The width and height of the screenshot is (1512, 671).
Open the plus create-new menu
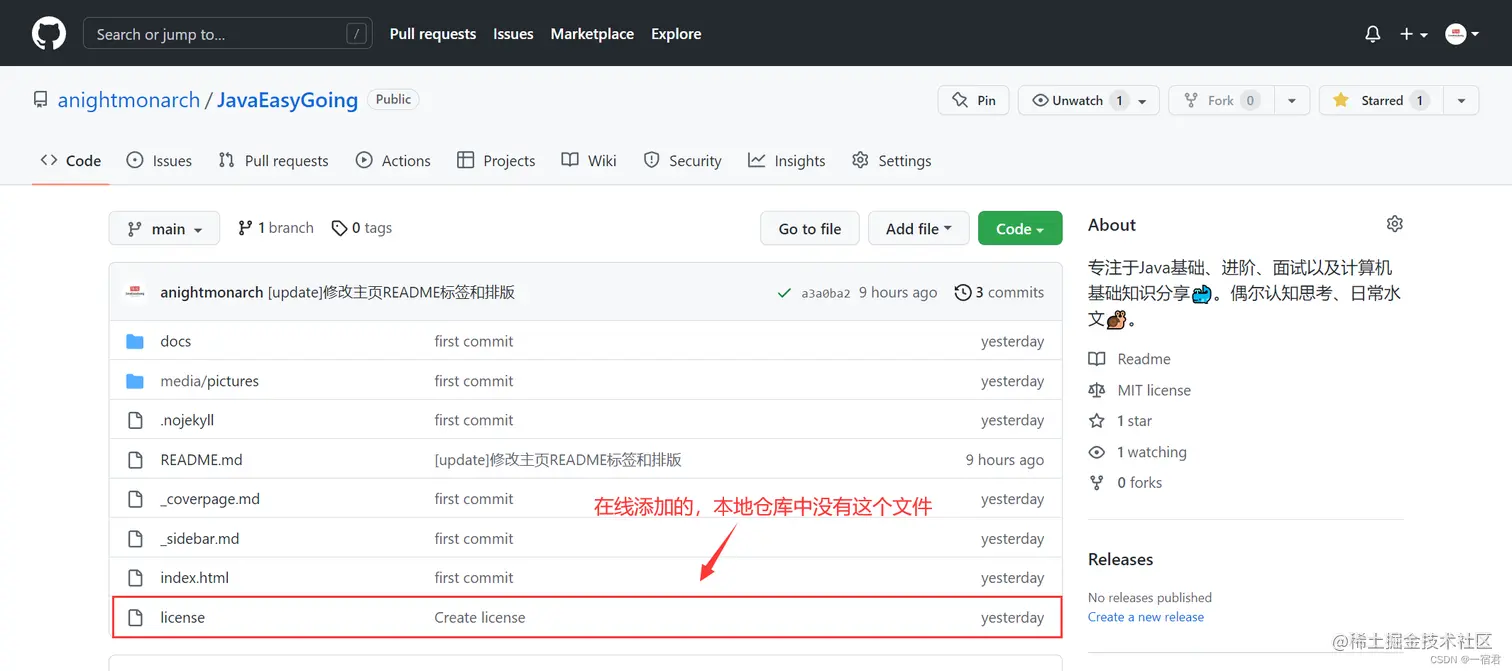(1413, 34)
